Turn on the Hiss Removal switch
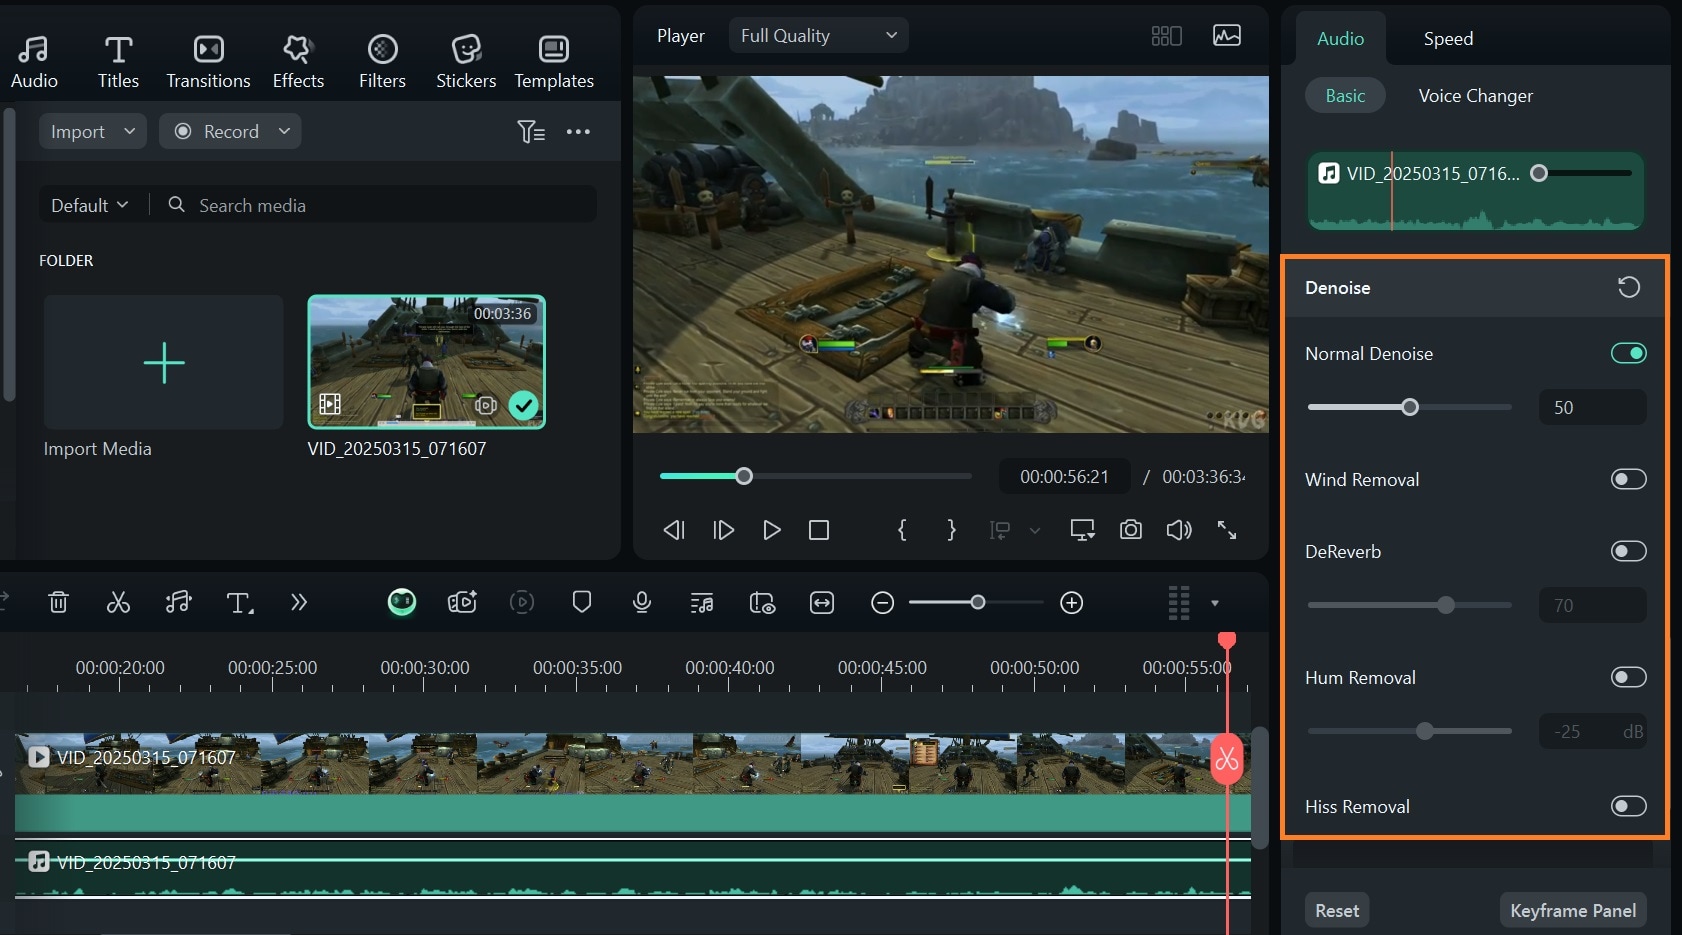Image resolution: width=1682 pixels, height=935 pixels. (x=1628, y=806)
